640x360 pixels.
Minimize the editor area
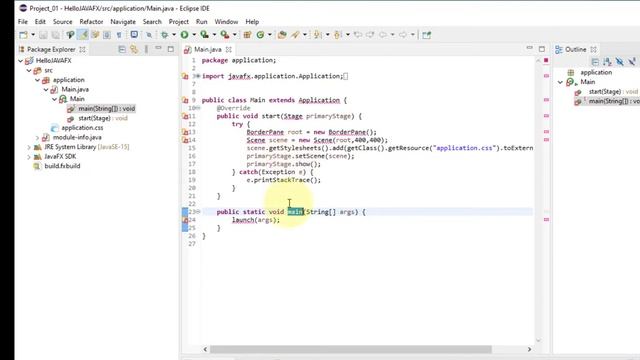529,49
